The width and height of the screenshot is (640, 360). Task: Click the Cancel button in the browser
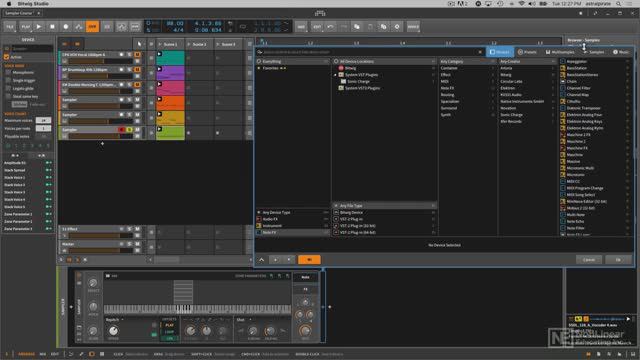(589, 260)
